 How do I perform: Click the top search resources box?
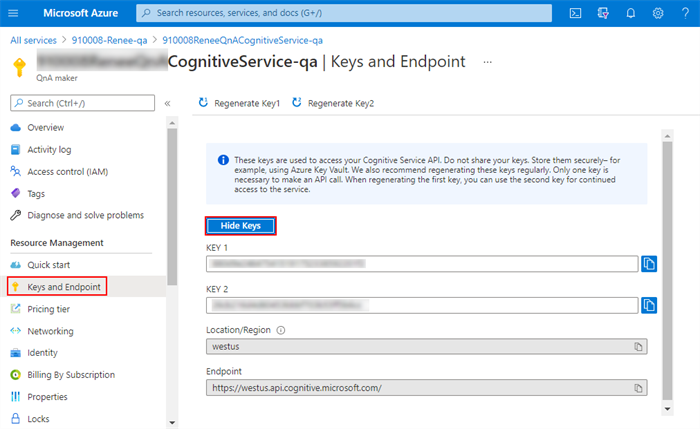point(344,13)
